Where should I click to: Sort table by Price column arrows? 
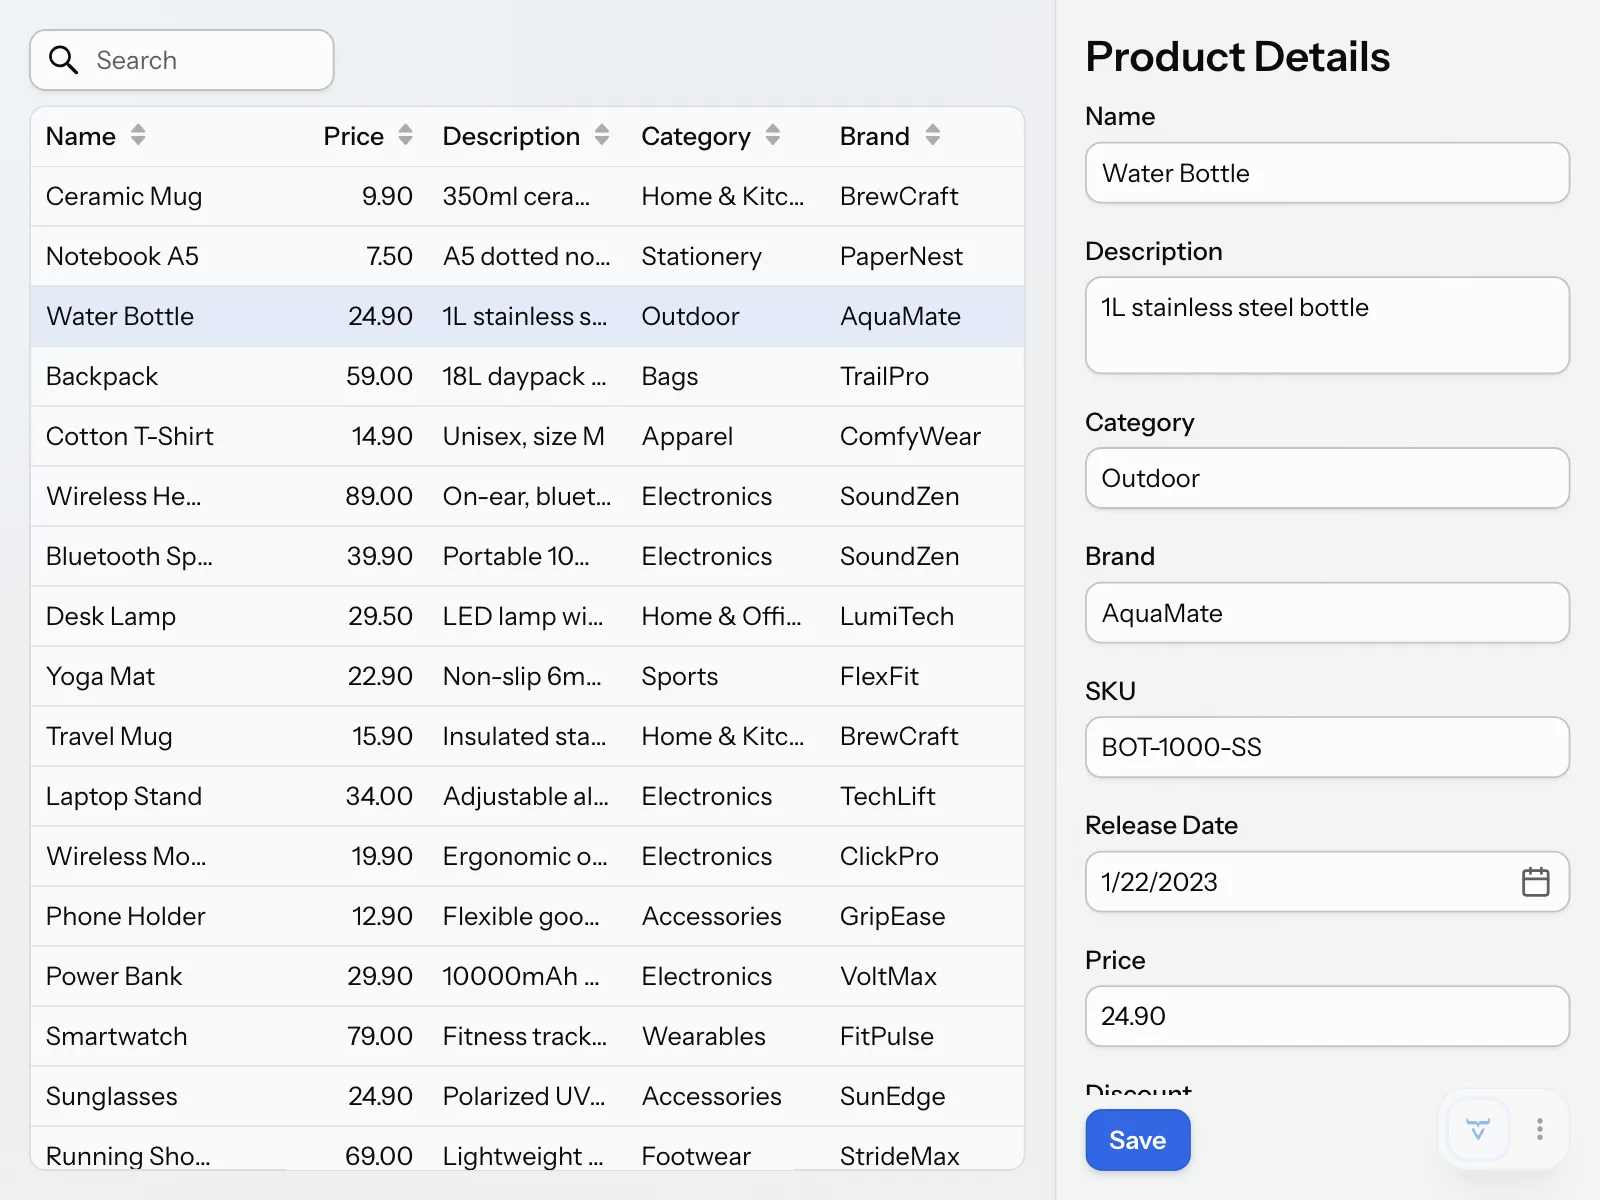(x=405, y=135)
